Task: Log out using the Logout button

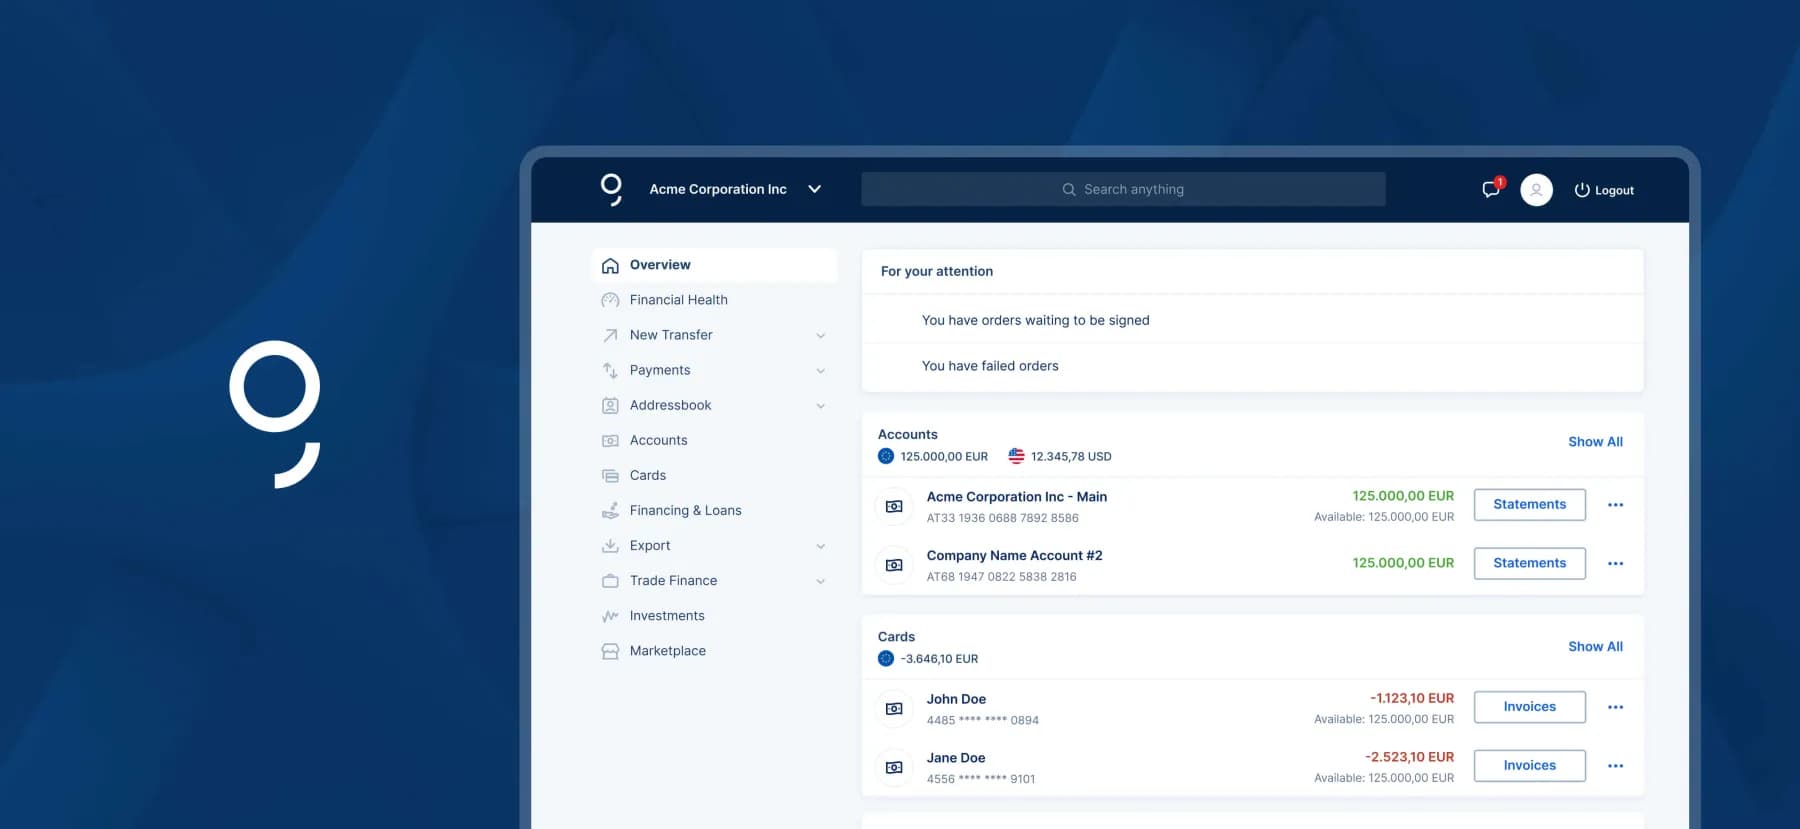Action: pyautogui.click(x=1604, y=190)
